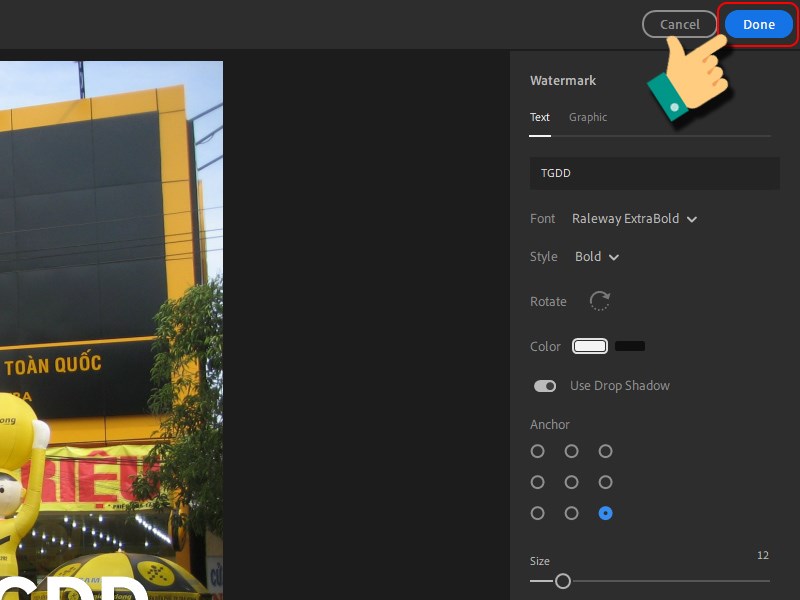This screenshot has width=800, height=600.
Task: Click the Cancel button
Action: tap(679, 24)
